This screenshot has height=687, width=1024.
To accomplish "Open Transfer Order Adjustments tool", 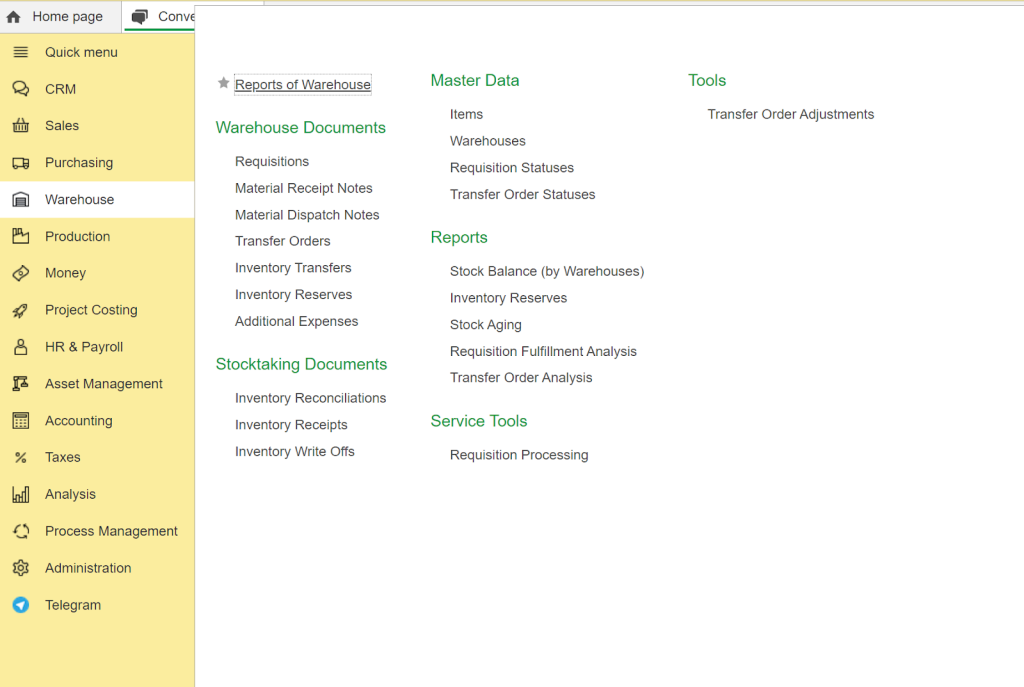I will click(790, 114).
